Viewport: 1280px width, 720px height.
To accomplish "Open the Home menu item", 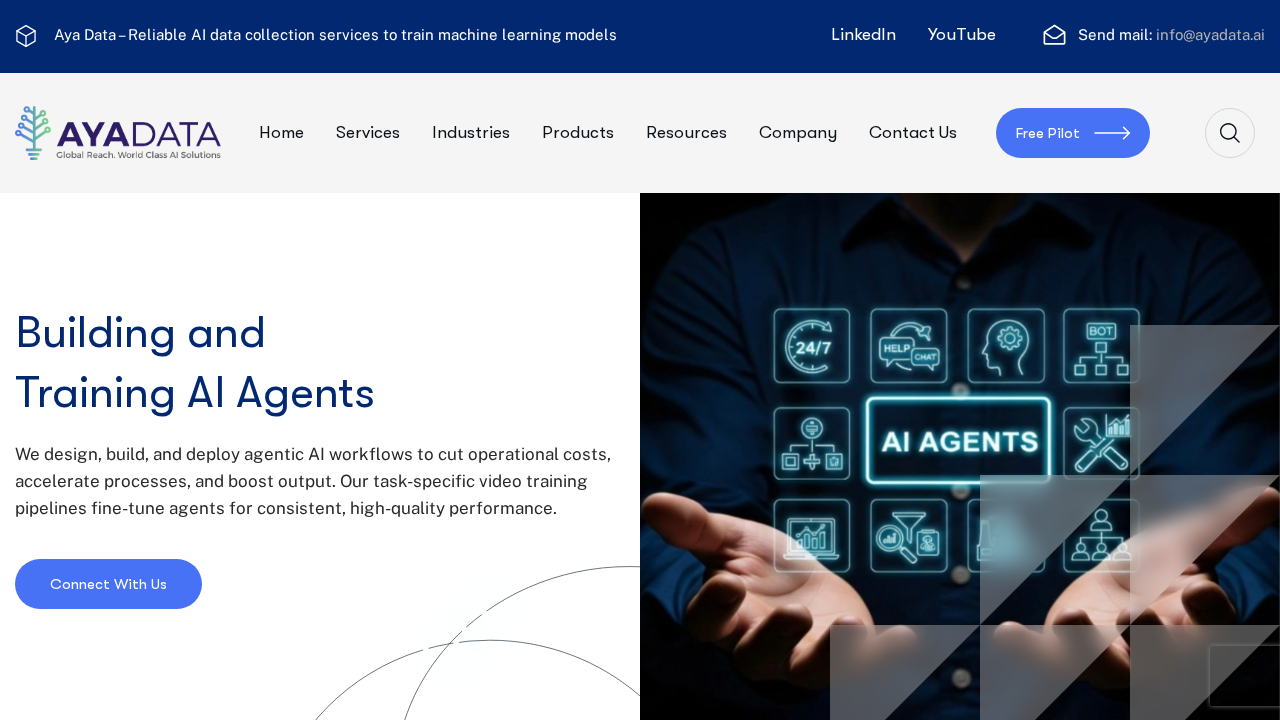I will (281, 133).
